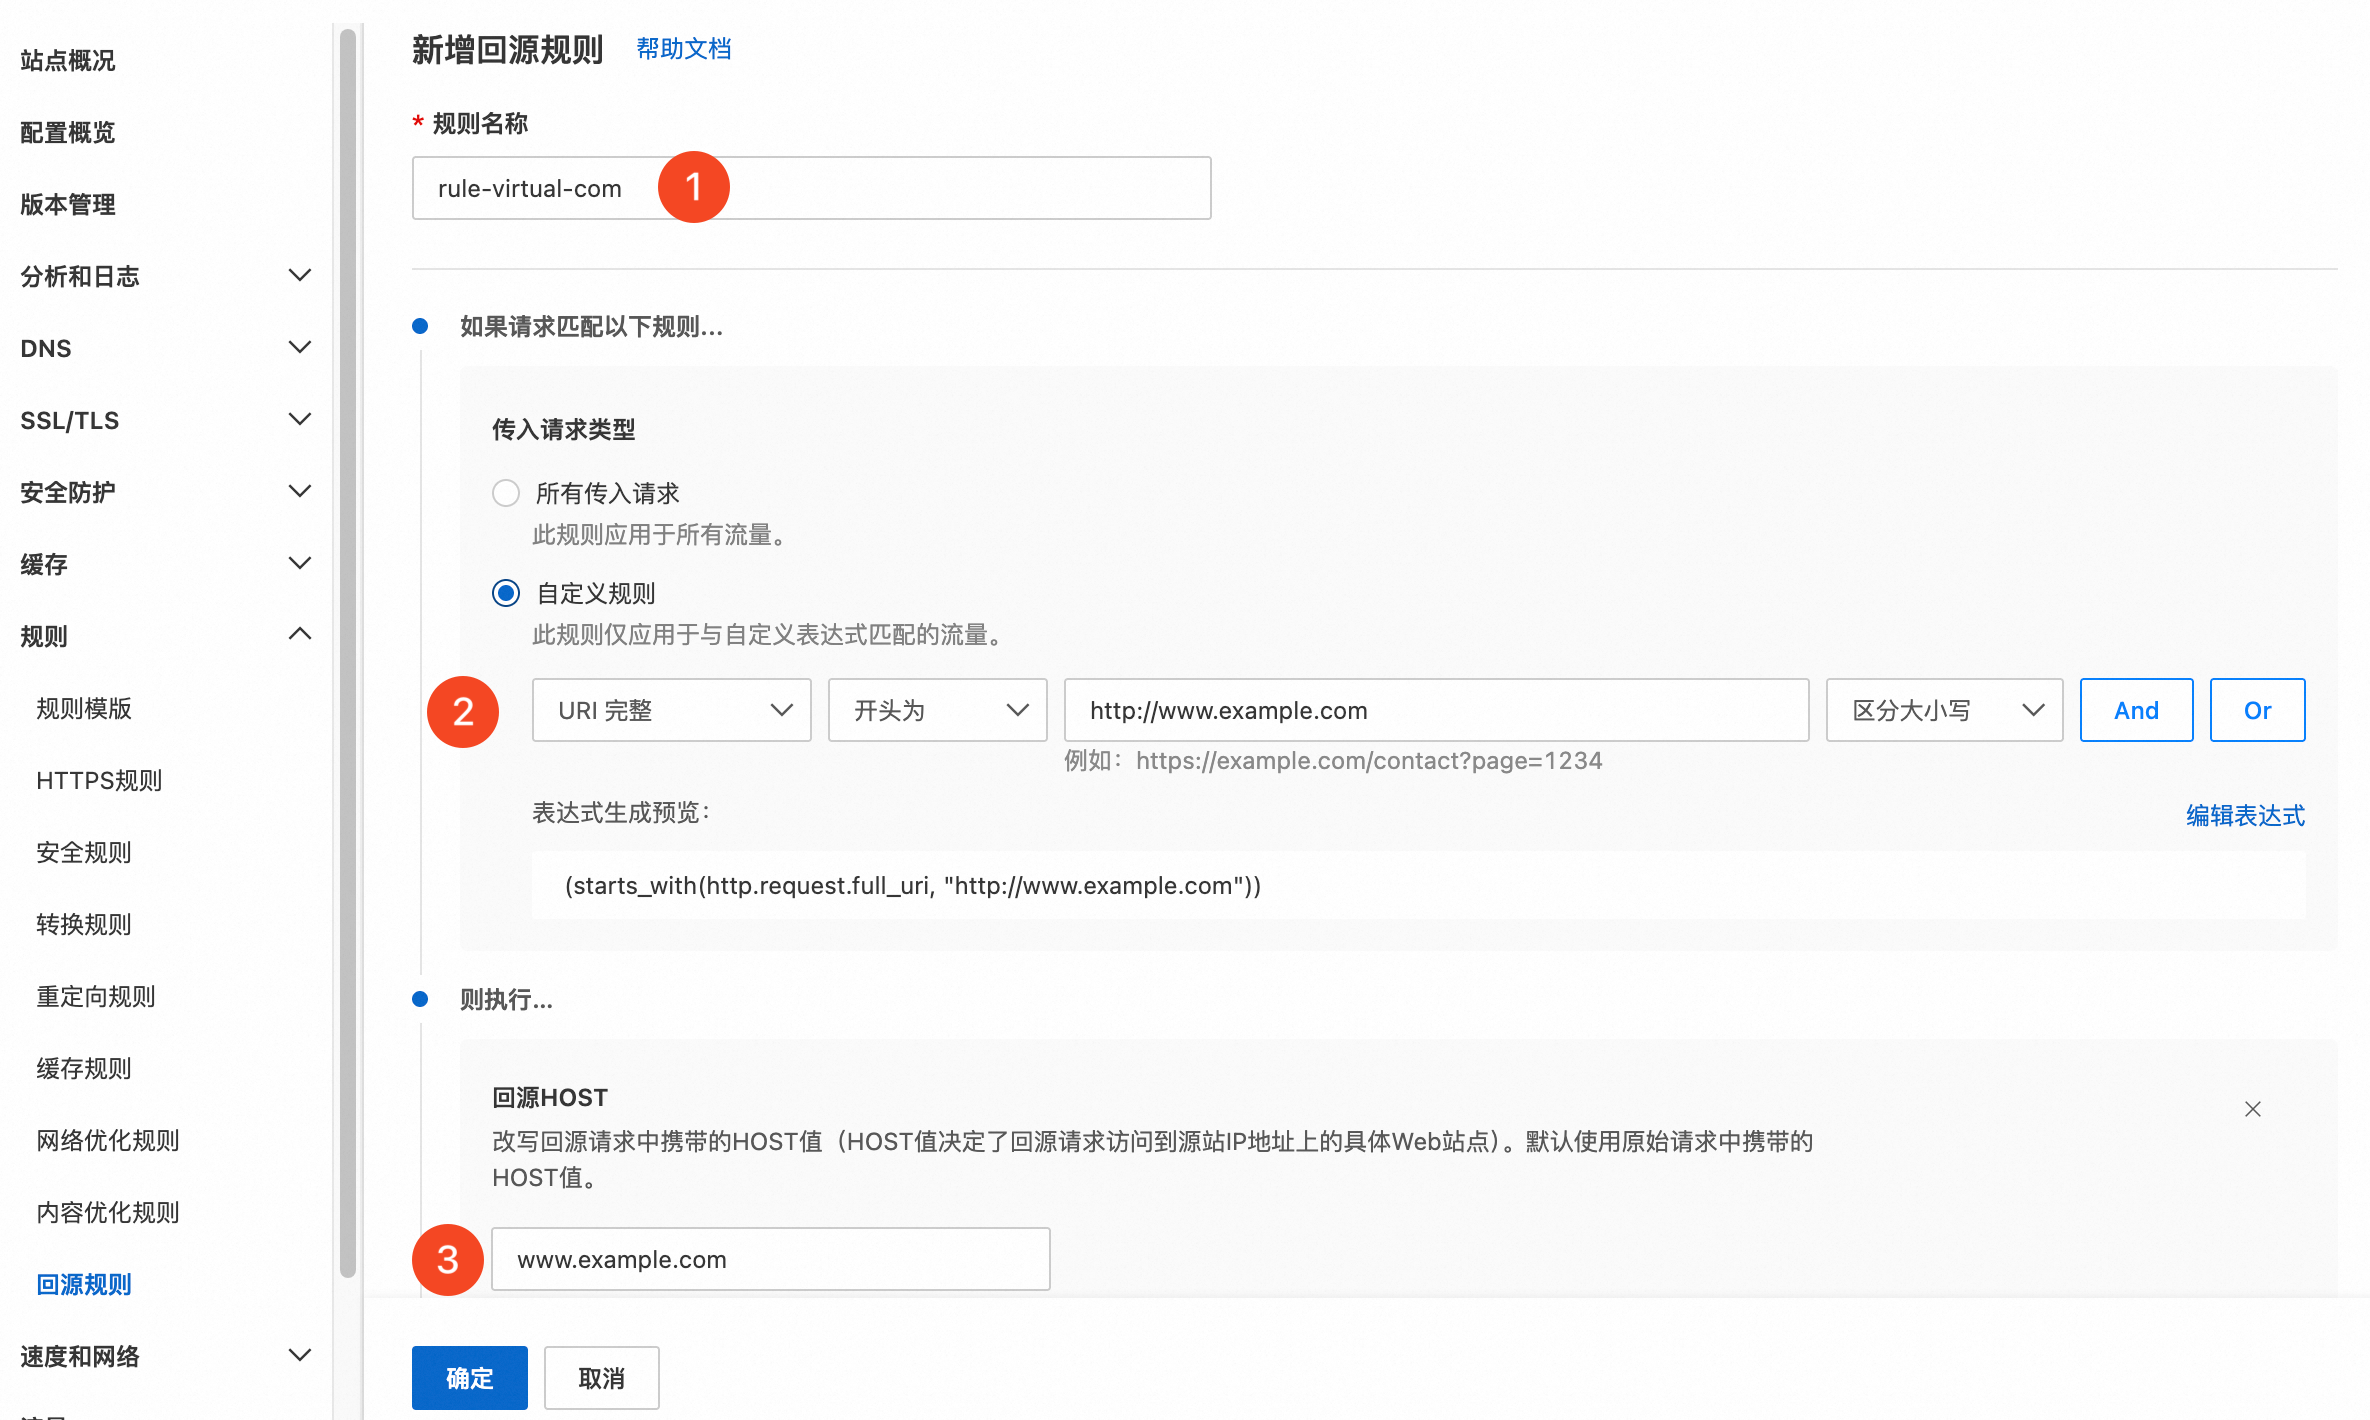The image size is (2370, 1420).
Task: Add an And condition
Action: click(2136, 710)
